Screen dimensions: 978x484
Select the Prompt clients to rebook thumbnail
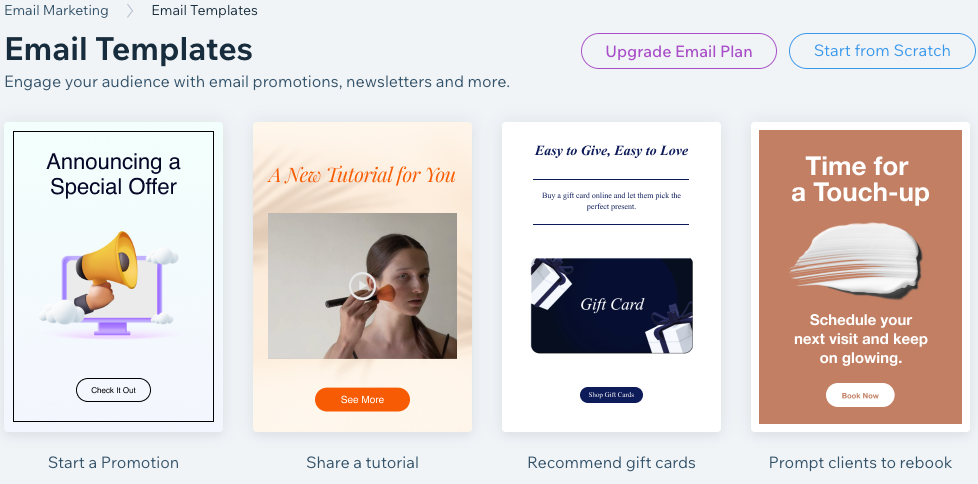(860, 277)
